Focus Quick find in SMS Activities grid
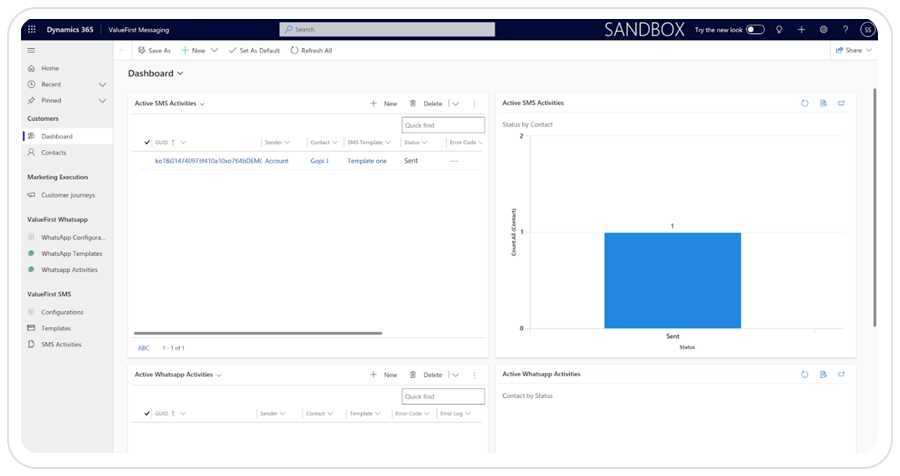This screenshot has height=476, width=900. pos(443,125)
